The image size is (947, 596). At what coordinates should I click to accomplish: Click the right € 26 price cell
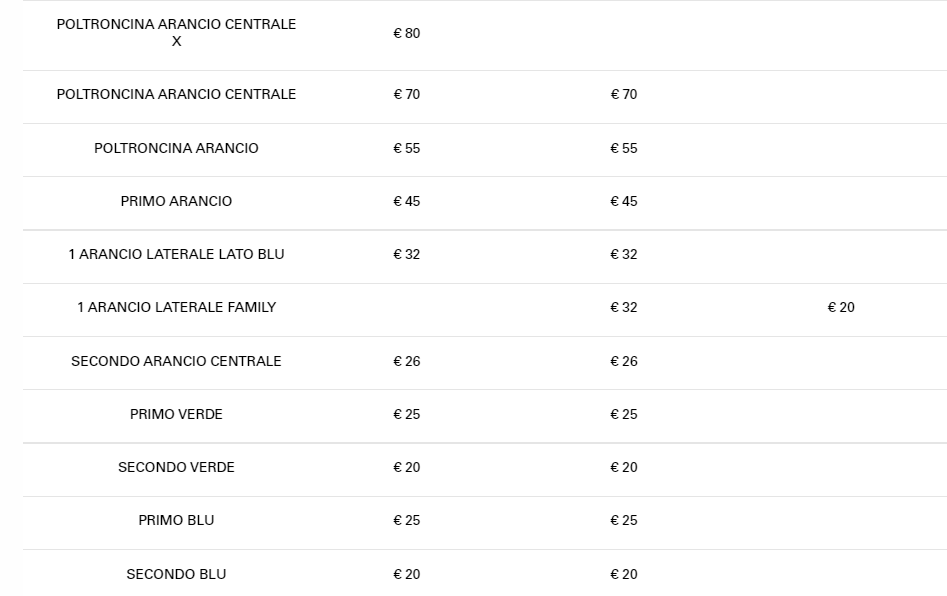pyautogui.click(x=623, y=361)
